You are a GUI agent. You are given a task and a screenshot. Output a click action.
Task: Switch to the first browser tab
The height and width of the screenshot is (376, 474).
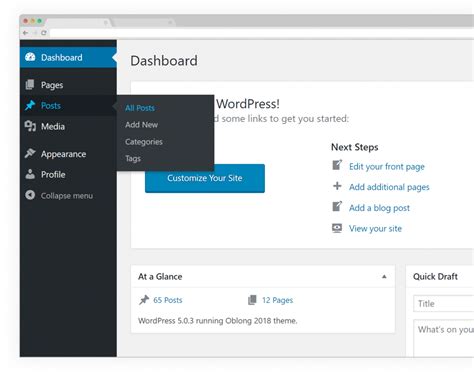(x=78, y=22)
